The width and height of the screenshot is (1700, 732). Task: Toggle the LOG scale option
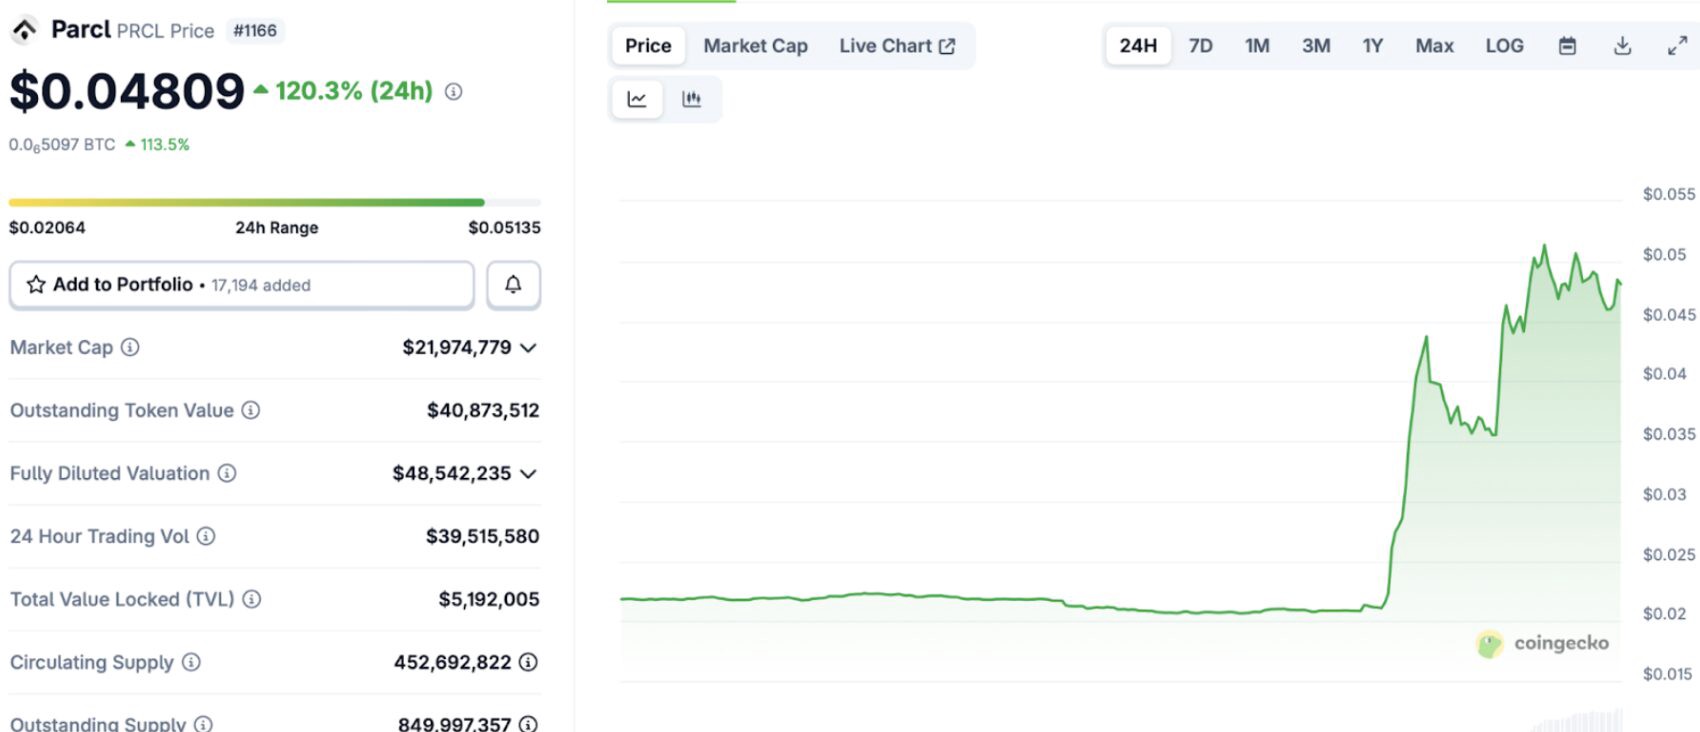(1504, 46)
